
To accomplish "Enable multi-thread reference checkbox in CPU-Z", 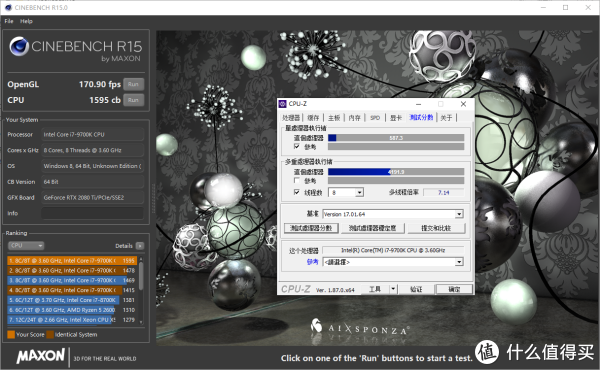I will coord(297,180).
